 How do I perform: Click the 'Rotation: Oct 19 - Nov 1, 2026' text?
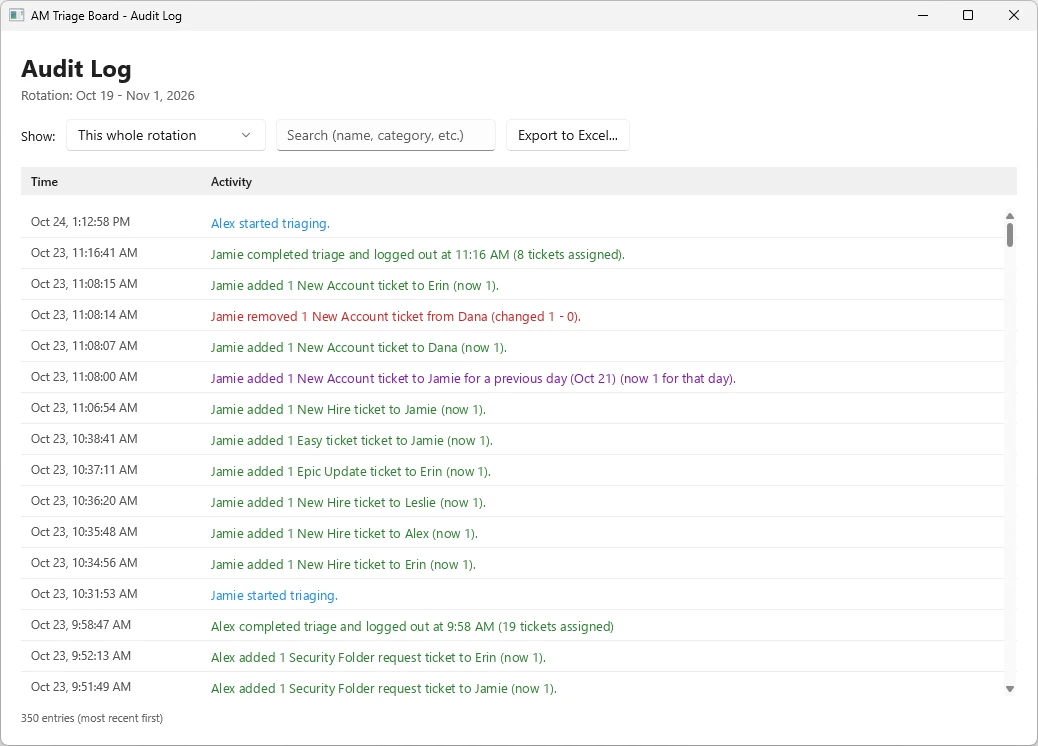pos(108,96)
